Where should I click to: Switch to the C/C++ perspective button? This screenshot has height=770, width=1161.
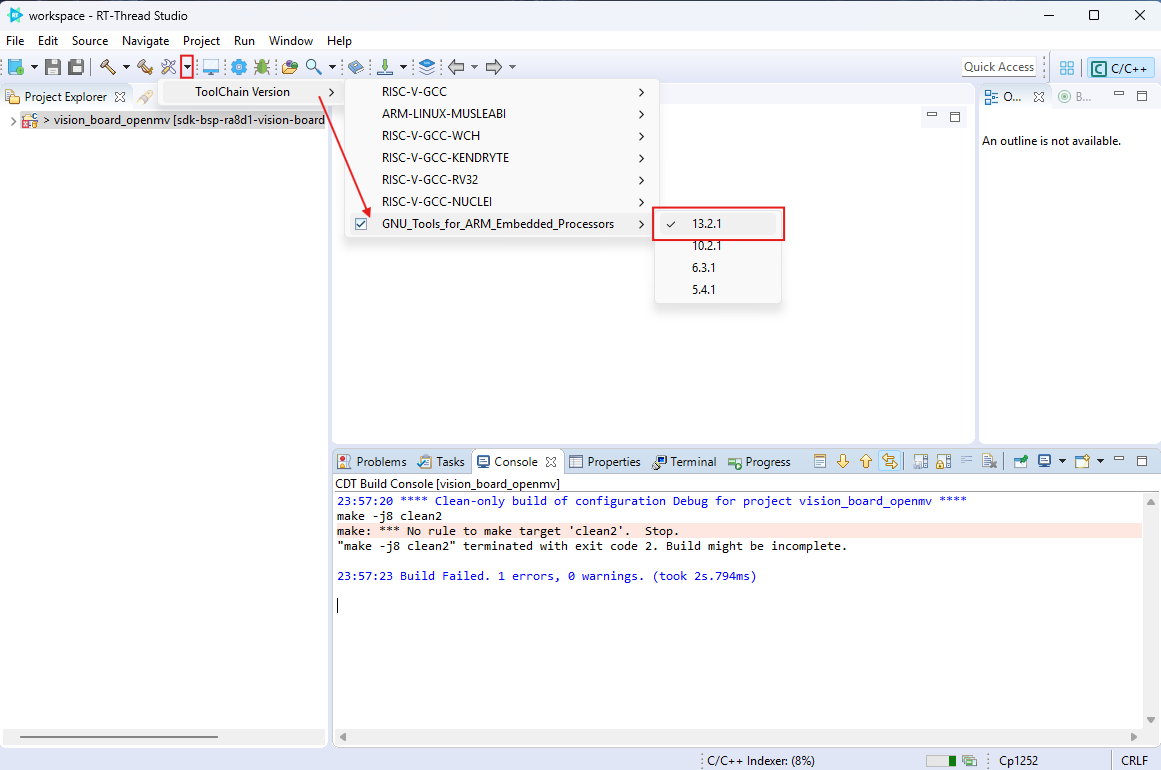1120,68
